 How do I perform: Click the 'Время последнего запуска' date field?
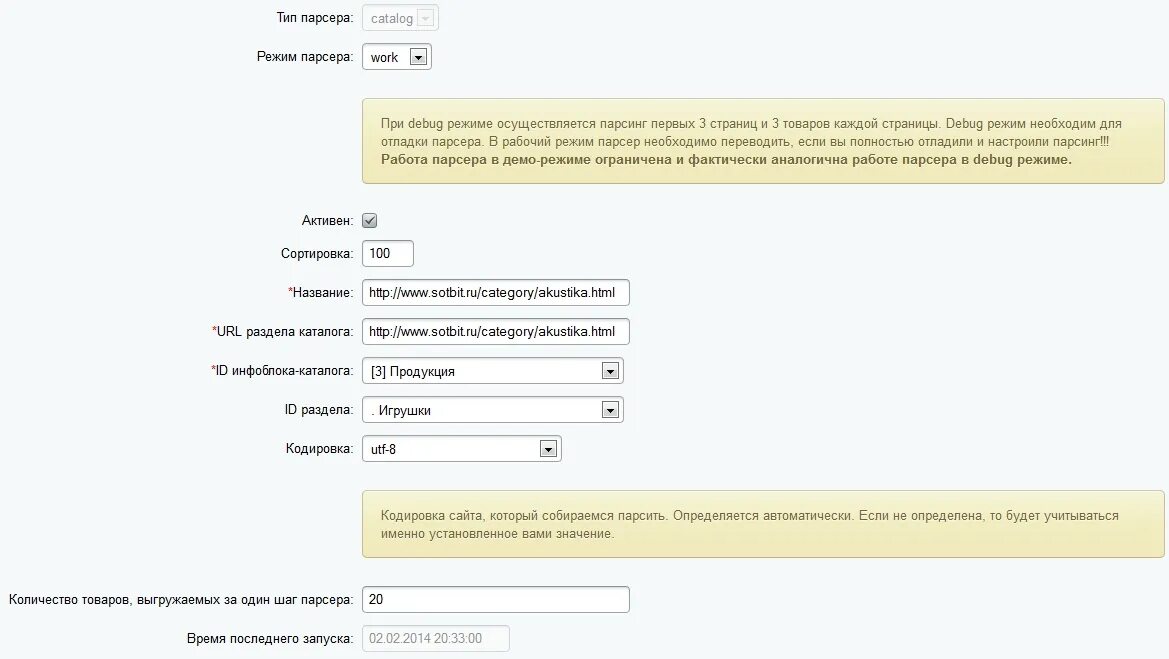(x=436, y=638)
